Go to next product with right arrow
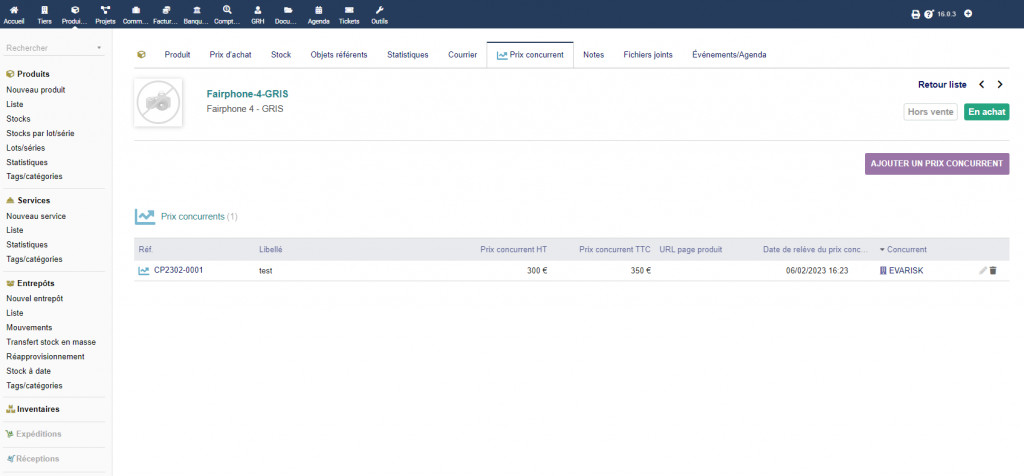The width and height of the screenshot is (1024, 476). pyautogui.click(x=1000, y=85)
